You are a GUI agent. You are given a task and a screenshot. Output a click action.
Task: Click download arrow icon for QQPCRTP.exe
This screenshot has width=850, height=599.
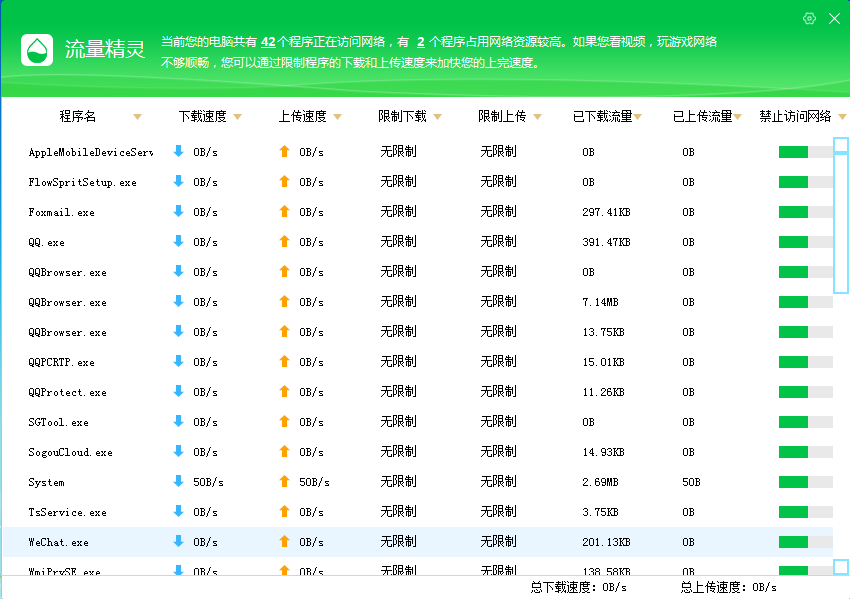tap(178, 362)
